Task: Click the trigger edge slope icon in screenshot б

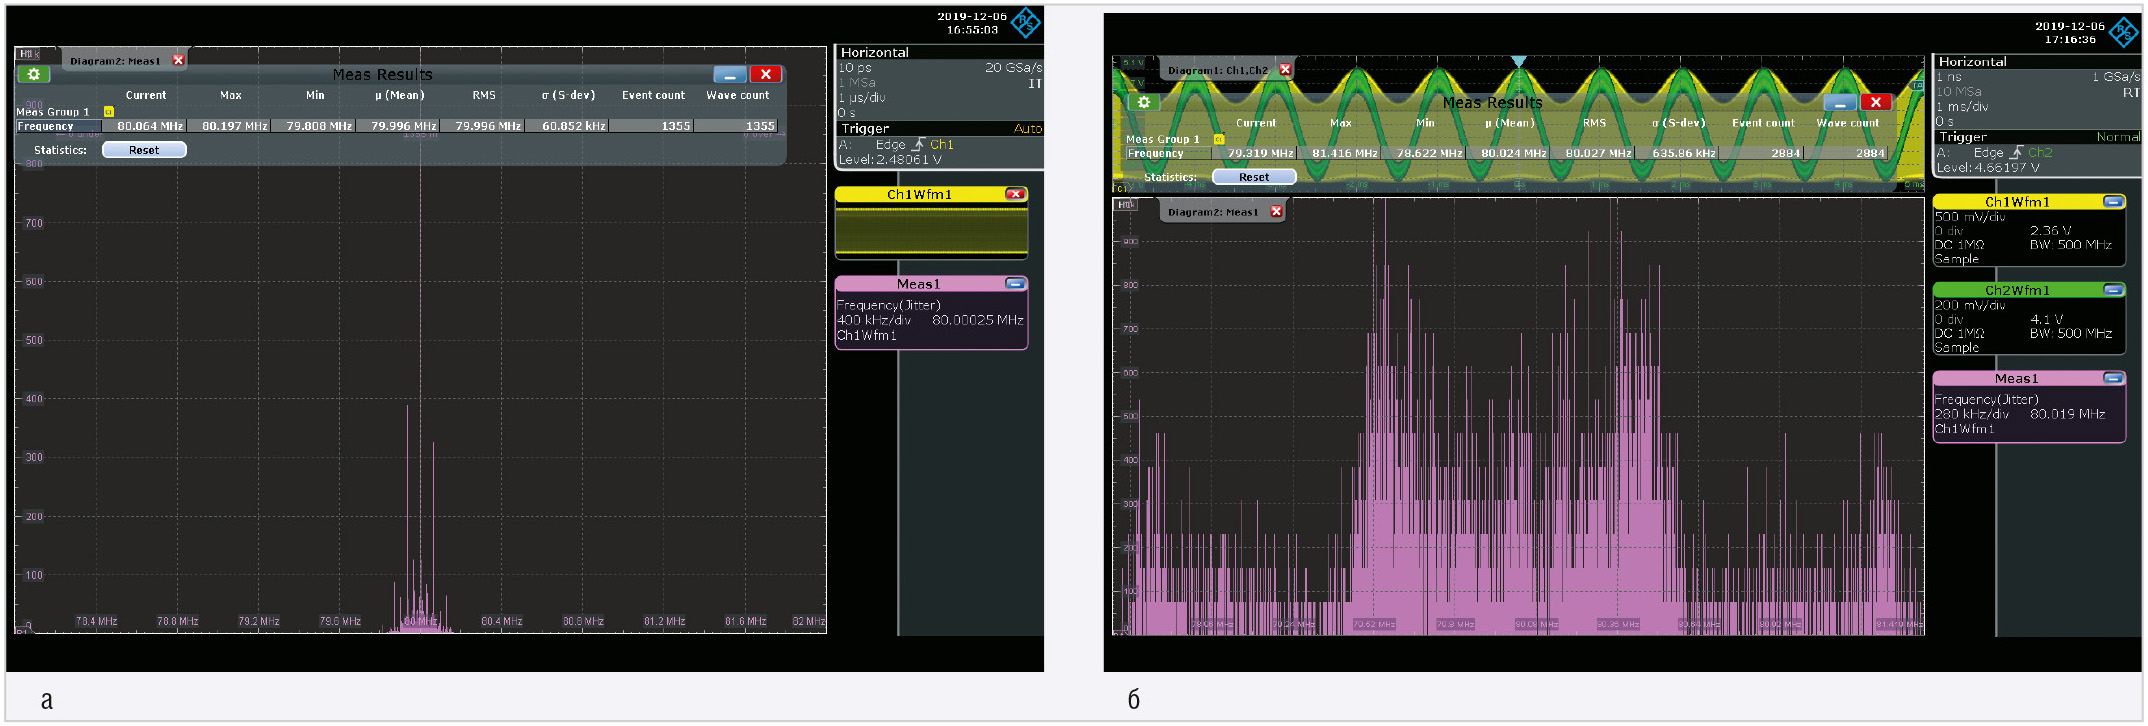Action: tap(2016, 152)
